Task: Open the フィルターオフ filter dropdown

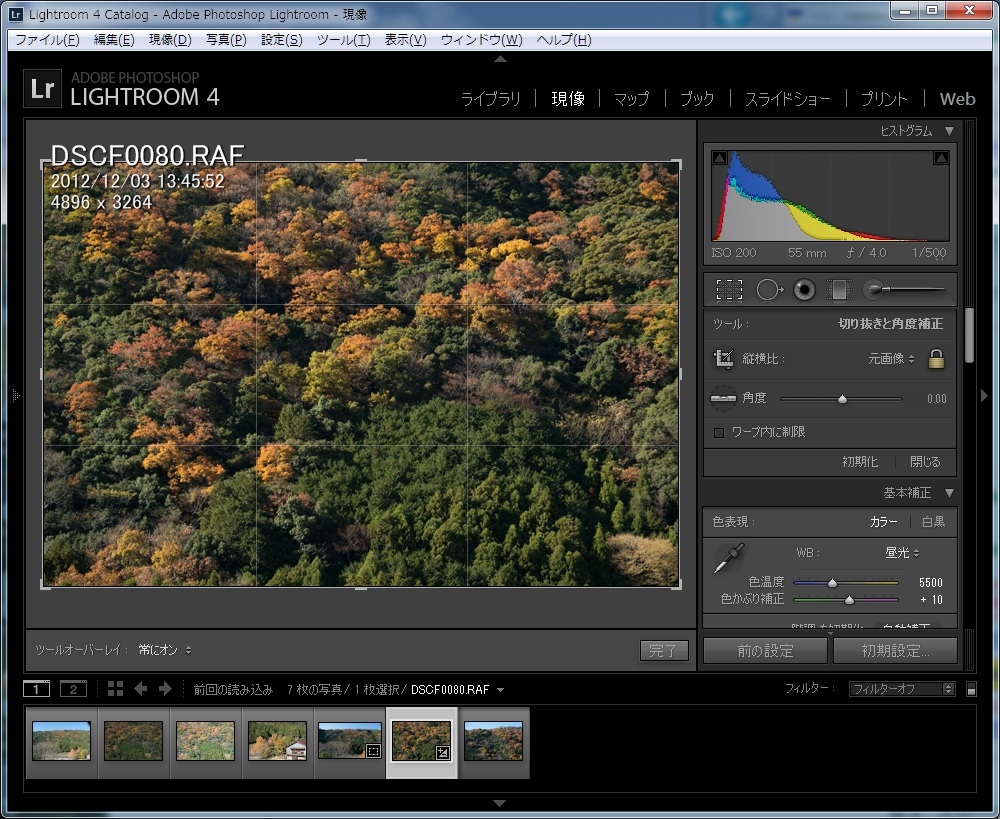Action: 902,689
